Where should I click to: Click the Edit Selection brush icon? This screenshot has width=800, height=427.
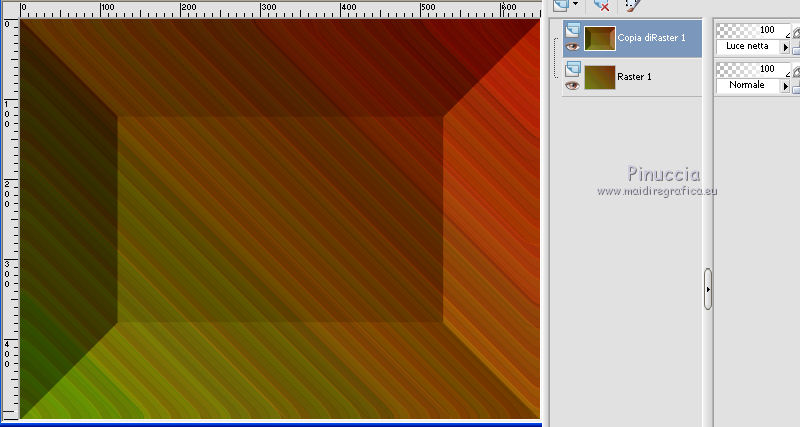pyautogui.click(x=632, y=5)
